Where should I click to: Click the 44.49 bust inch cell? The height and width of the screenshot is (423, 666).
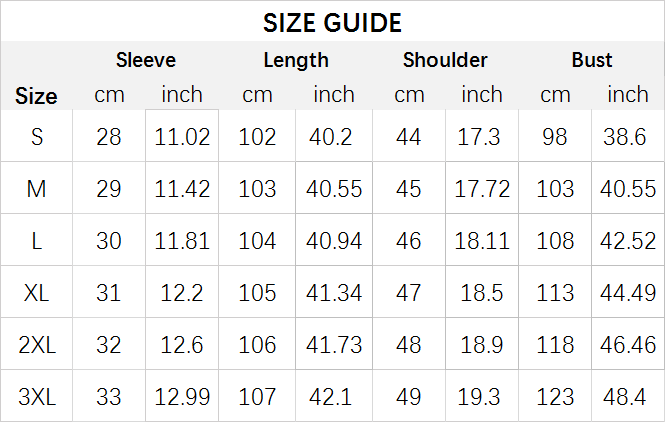[x=628, y=293]
